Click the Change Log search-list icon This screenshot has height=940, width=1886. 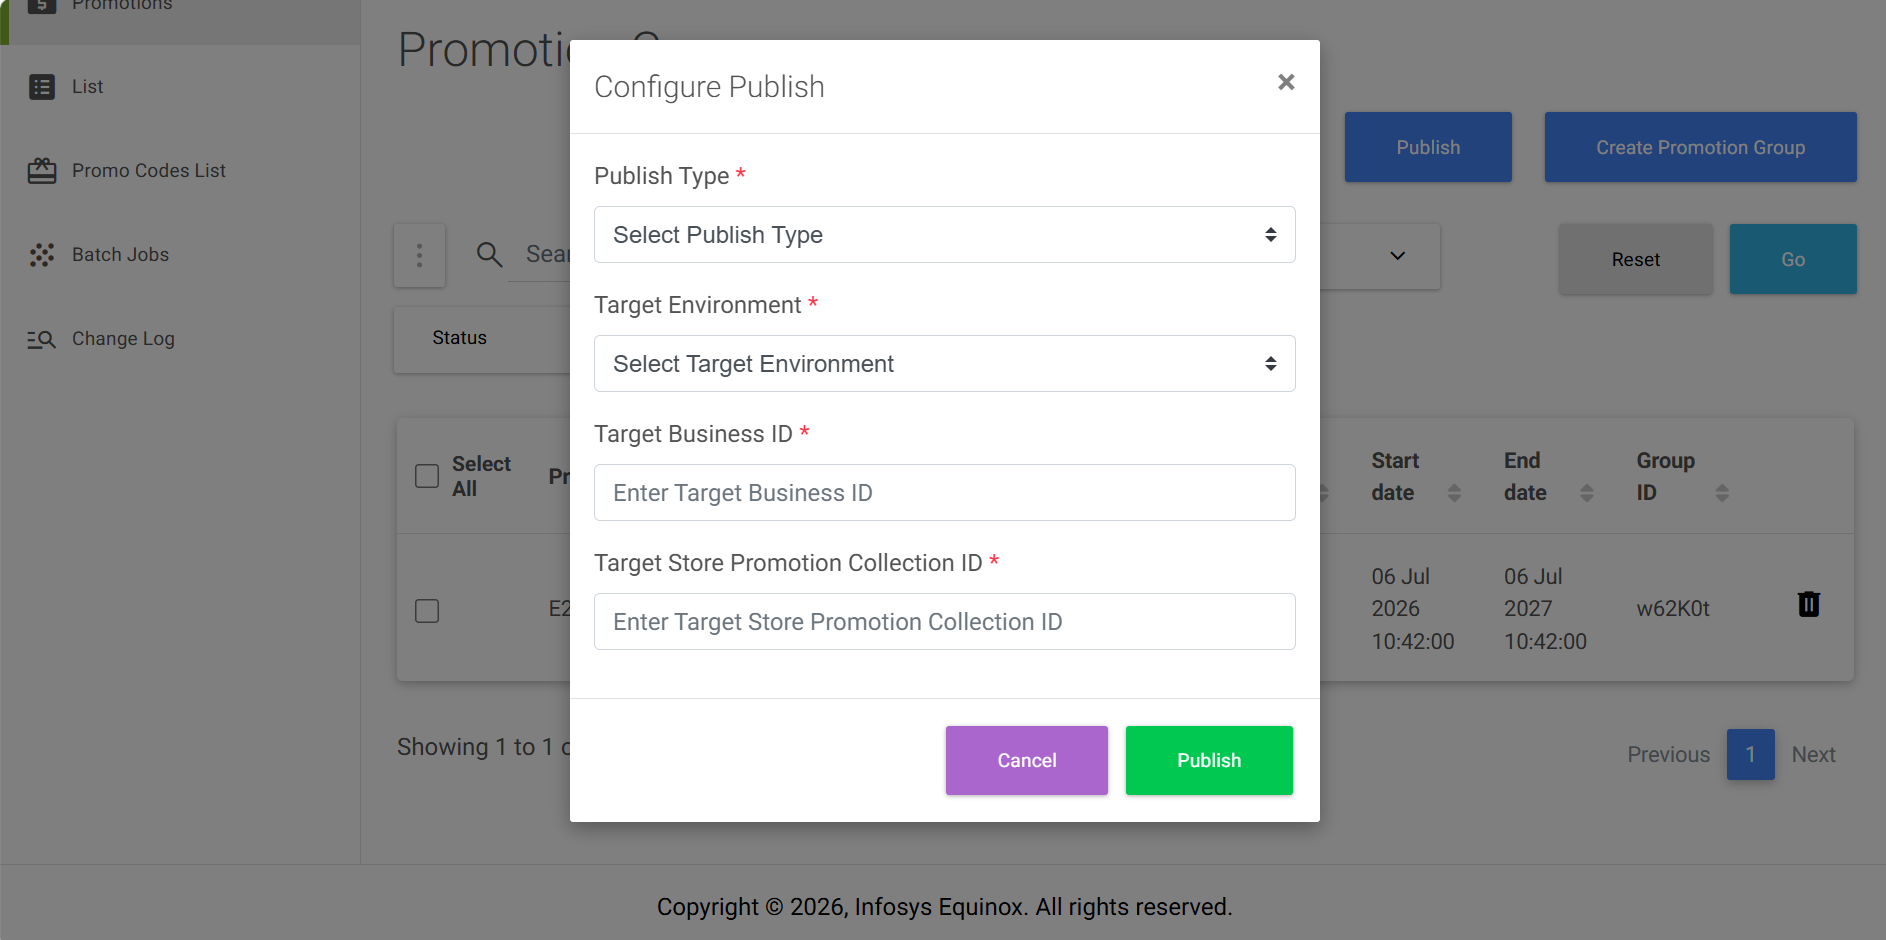click(x=42, y=340)
